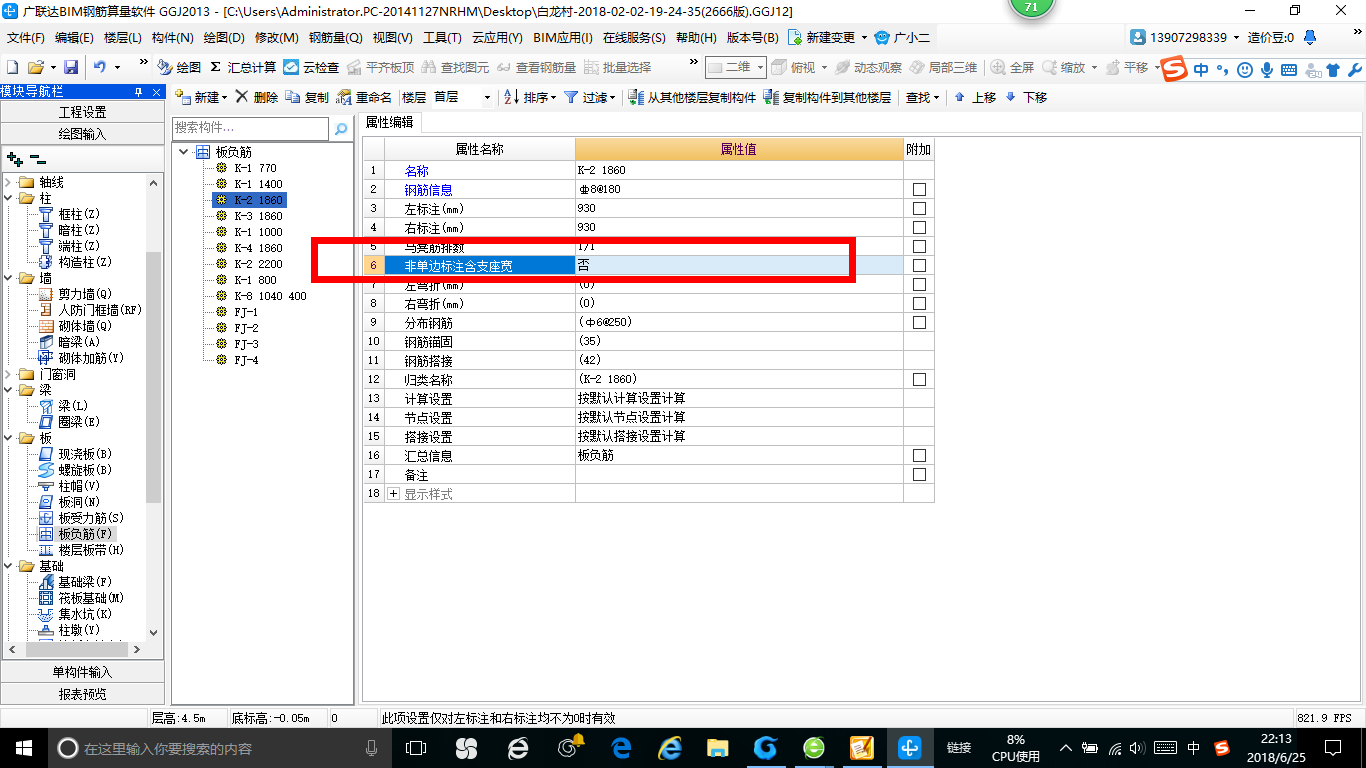Click the collapse-all minus icon in navigation panel
Viewport: 1366px width, 768px height.
coord(37,158)
